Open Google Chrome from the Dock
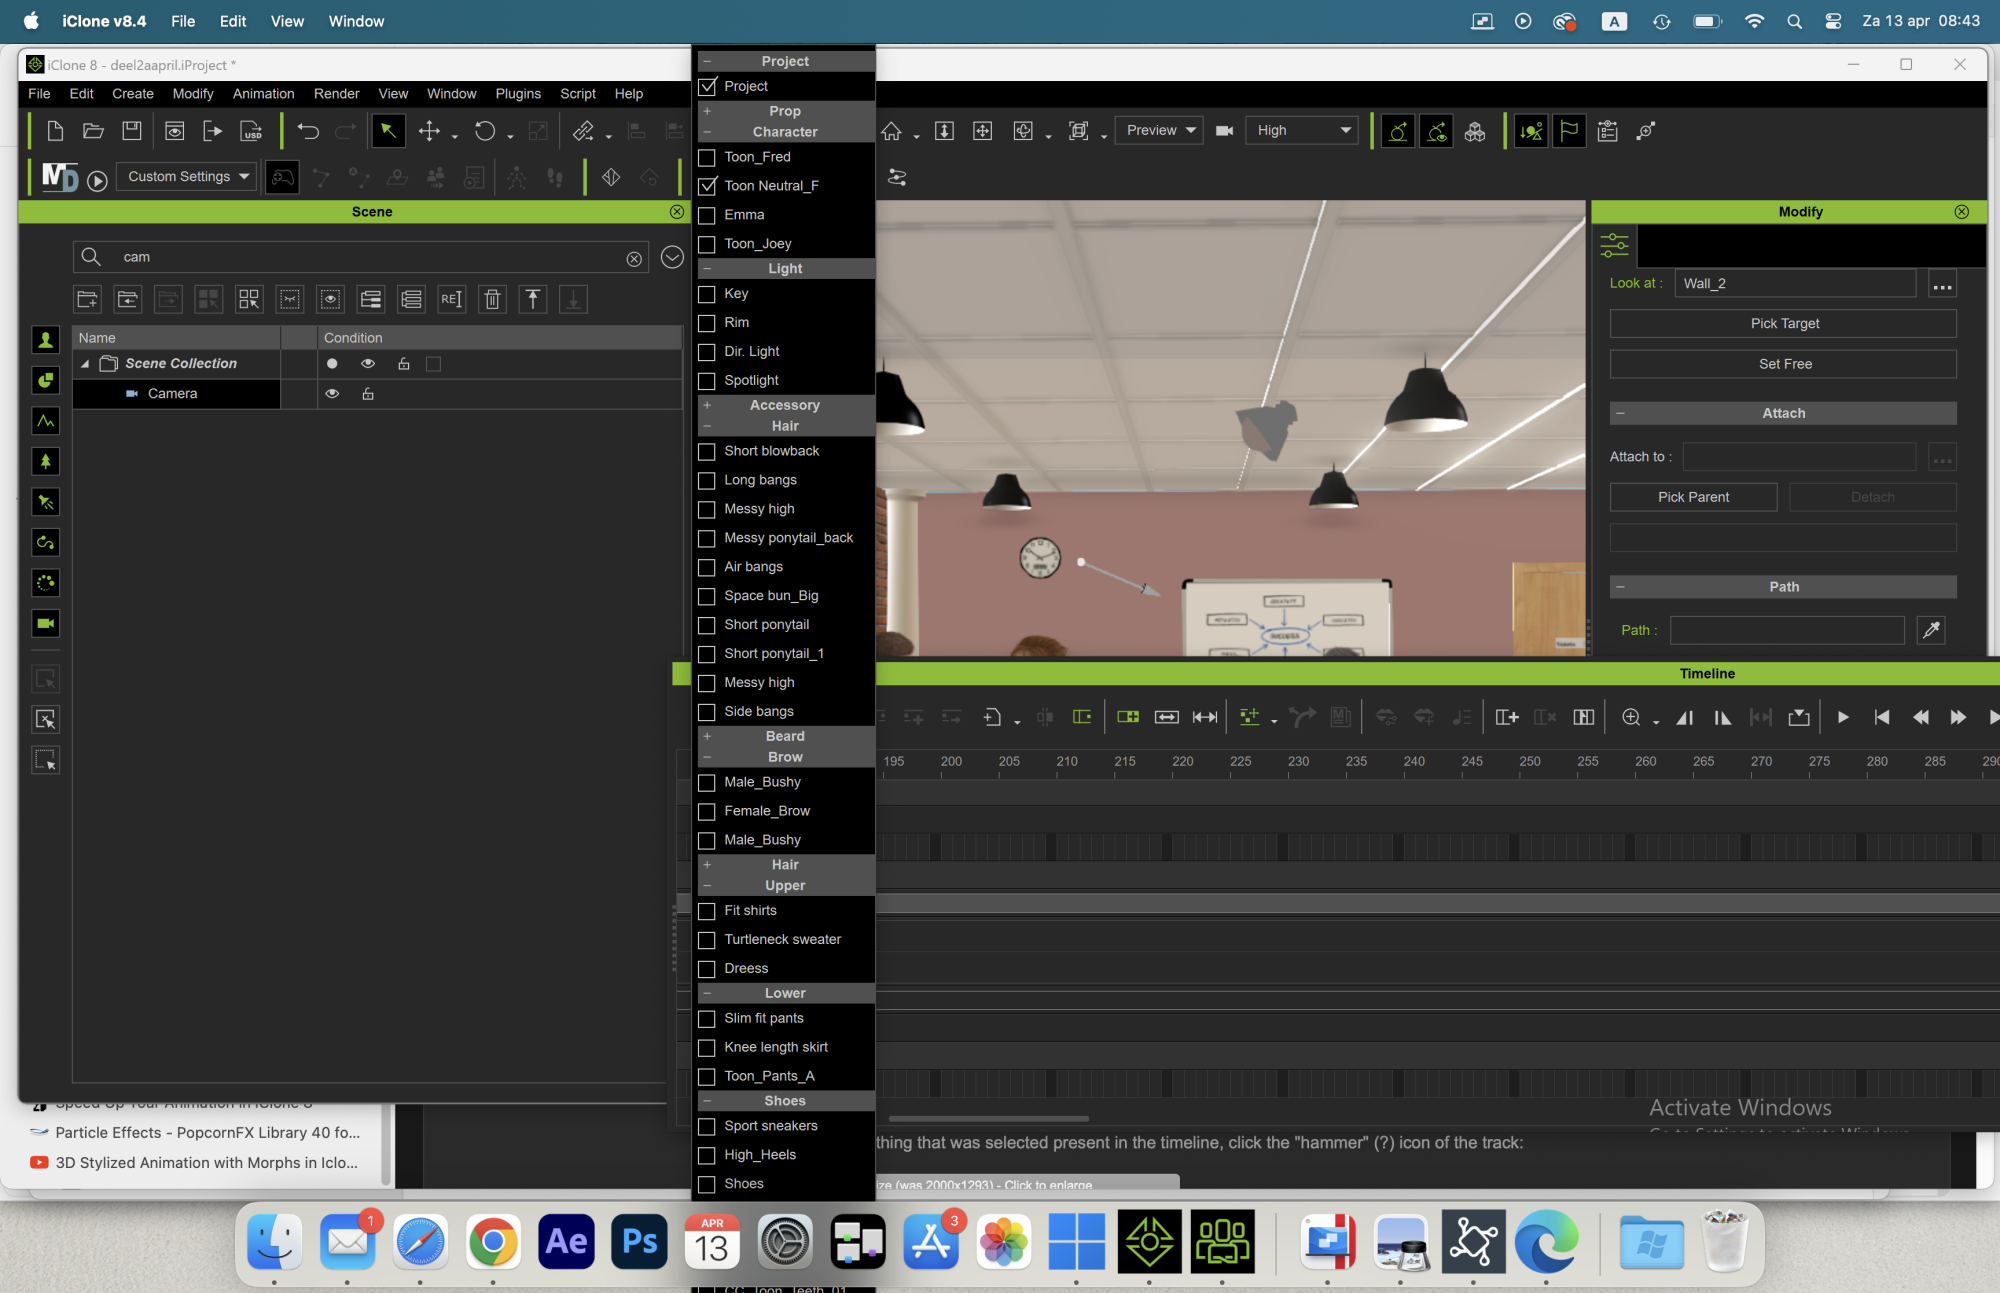The height and width of the screenshot is (1293, 2000). (493, 1242)
